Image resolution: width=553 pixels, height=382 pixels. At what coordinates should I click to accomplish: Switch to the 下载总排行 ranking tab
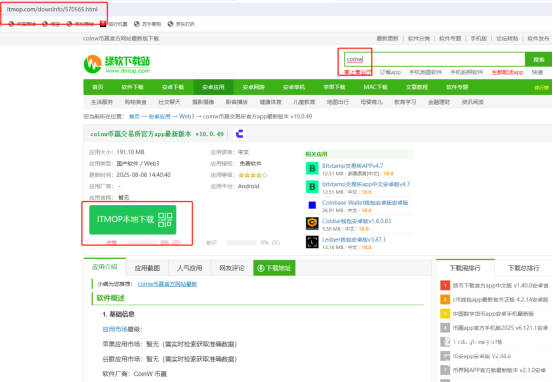(523, 268)
